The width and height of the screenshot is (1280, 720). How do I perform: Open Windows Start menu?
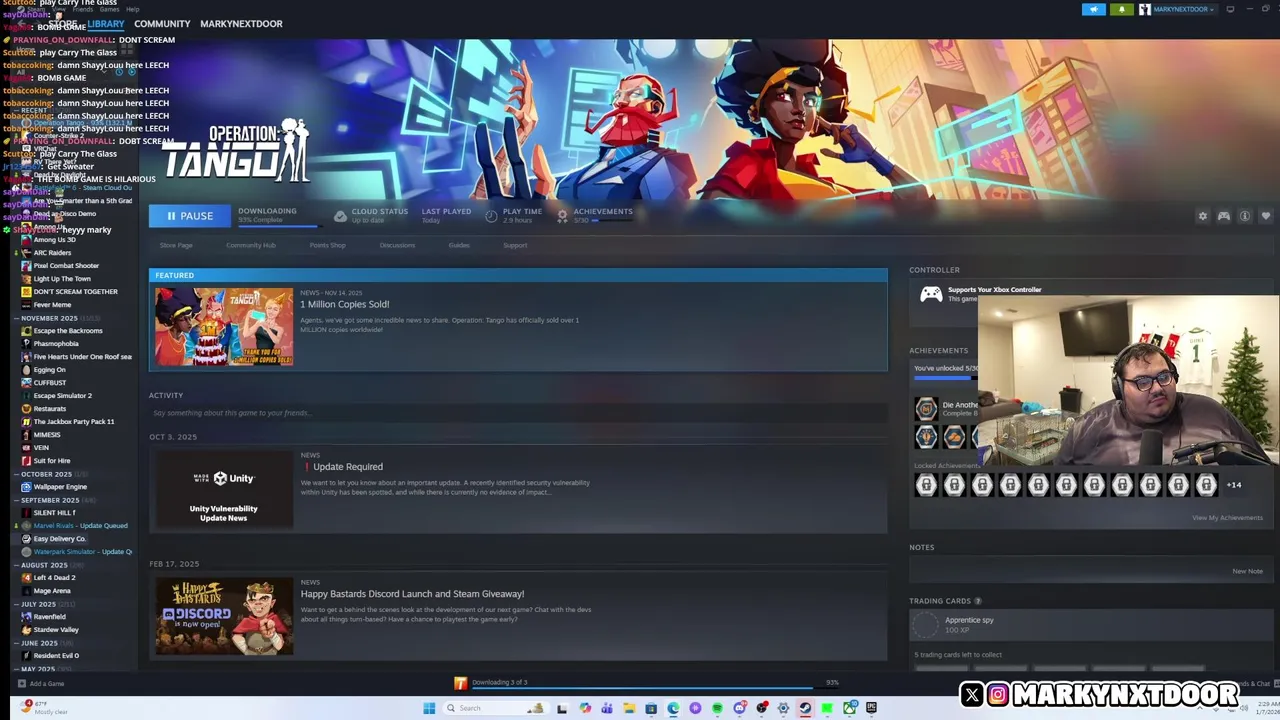[429, 708]
